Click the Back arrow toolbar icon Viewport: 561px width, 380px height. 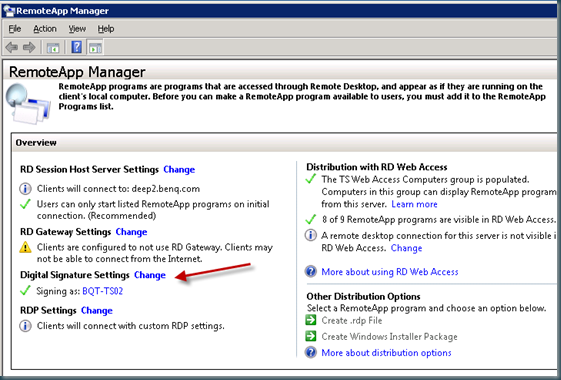coord(11,47)
